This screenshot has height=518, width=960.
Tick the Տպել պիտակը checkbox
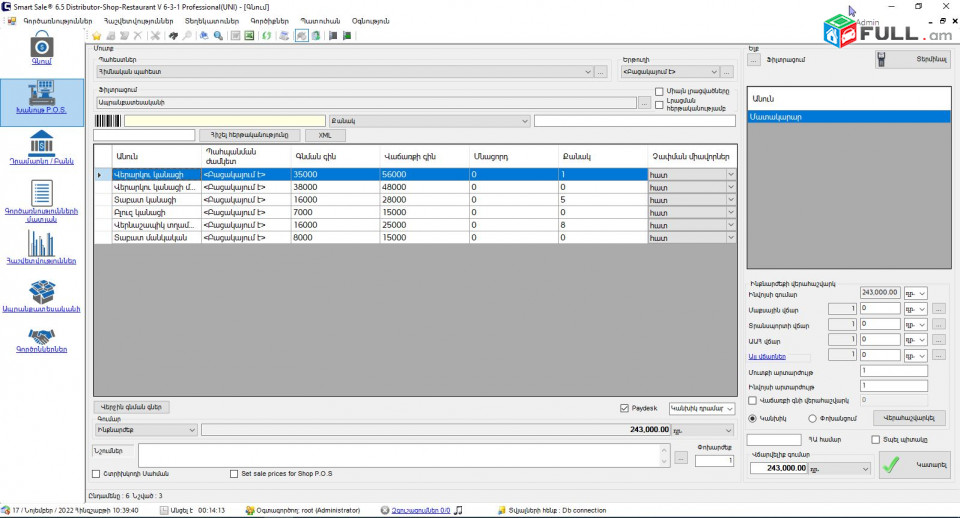point(876,440)
